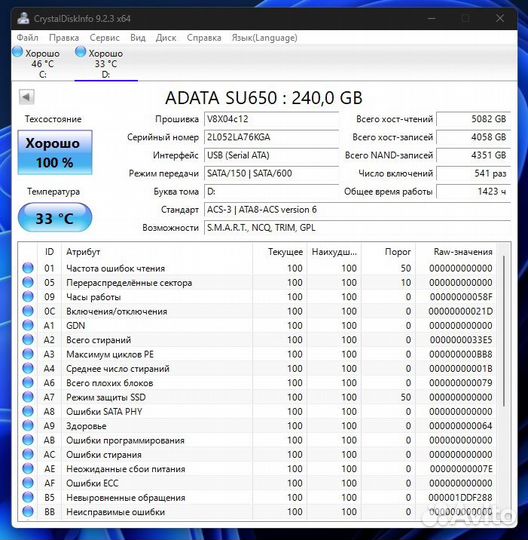Click status icon for Часы работы row
The width and height of the screenshot is (528, 540).
[28, 297]
